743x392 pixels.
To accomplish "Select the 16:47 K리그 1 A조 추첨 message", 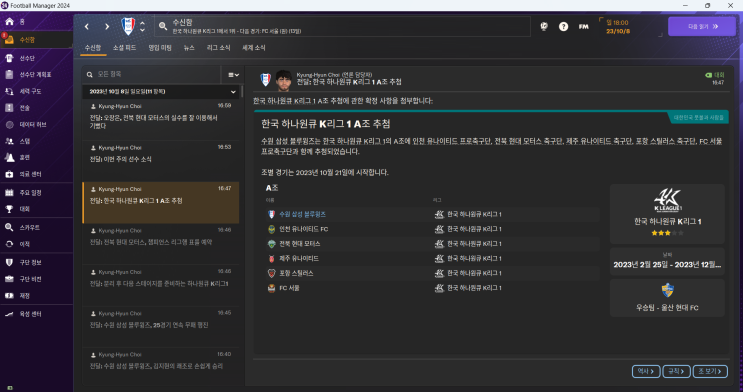I will [161, 202].
